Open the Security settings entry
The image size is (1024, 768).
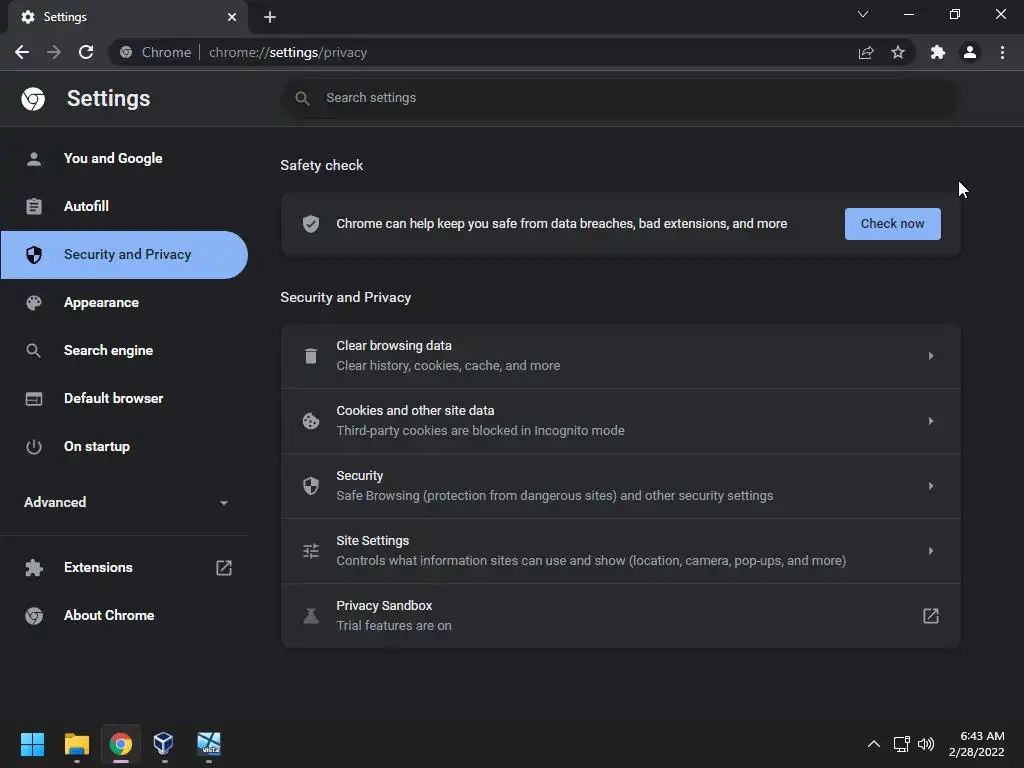pos(620,486)
